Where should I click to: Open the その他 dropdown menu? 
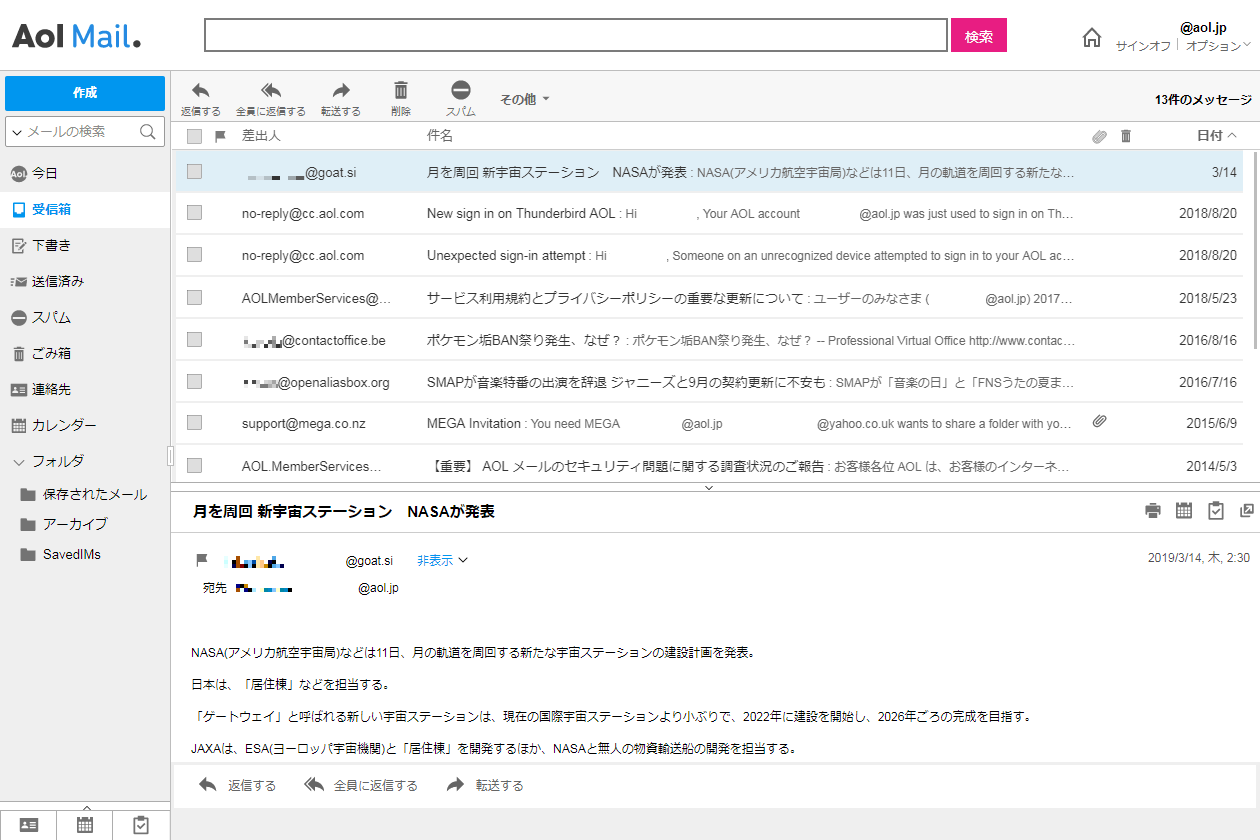pyautogui.click(x=525, y=99)
